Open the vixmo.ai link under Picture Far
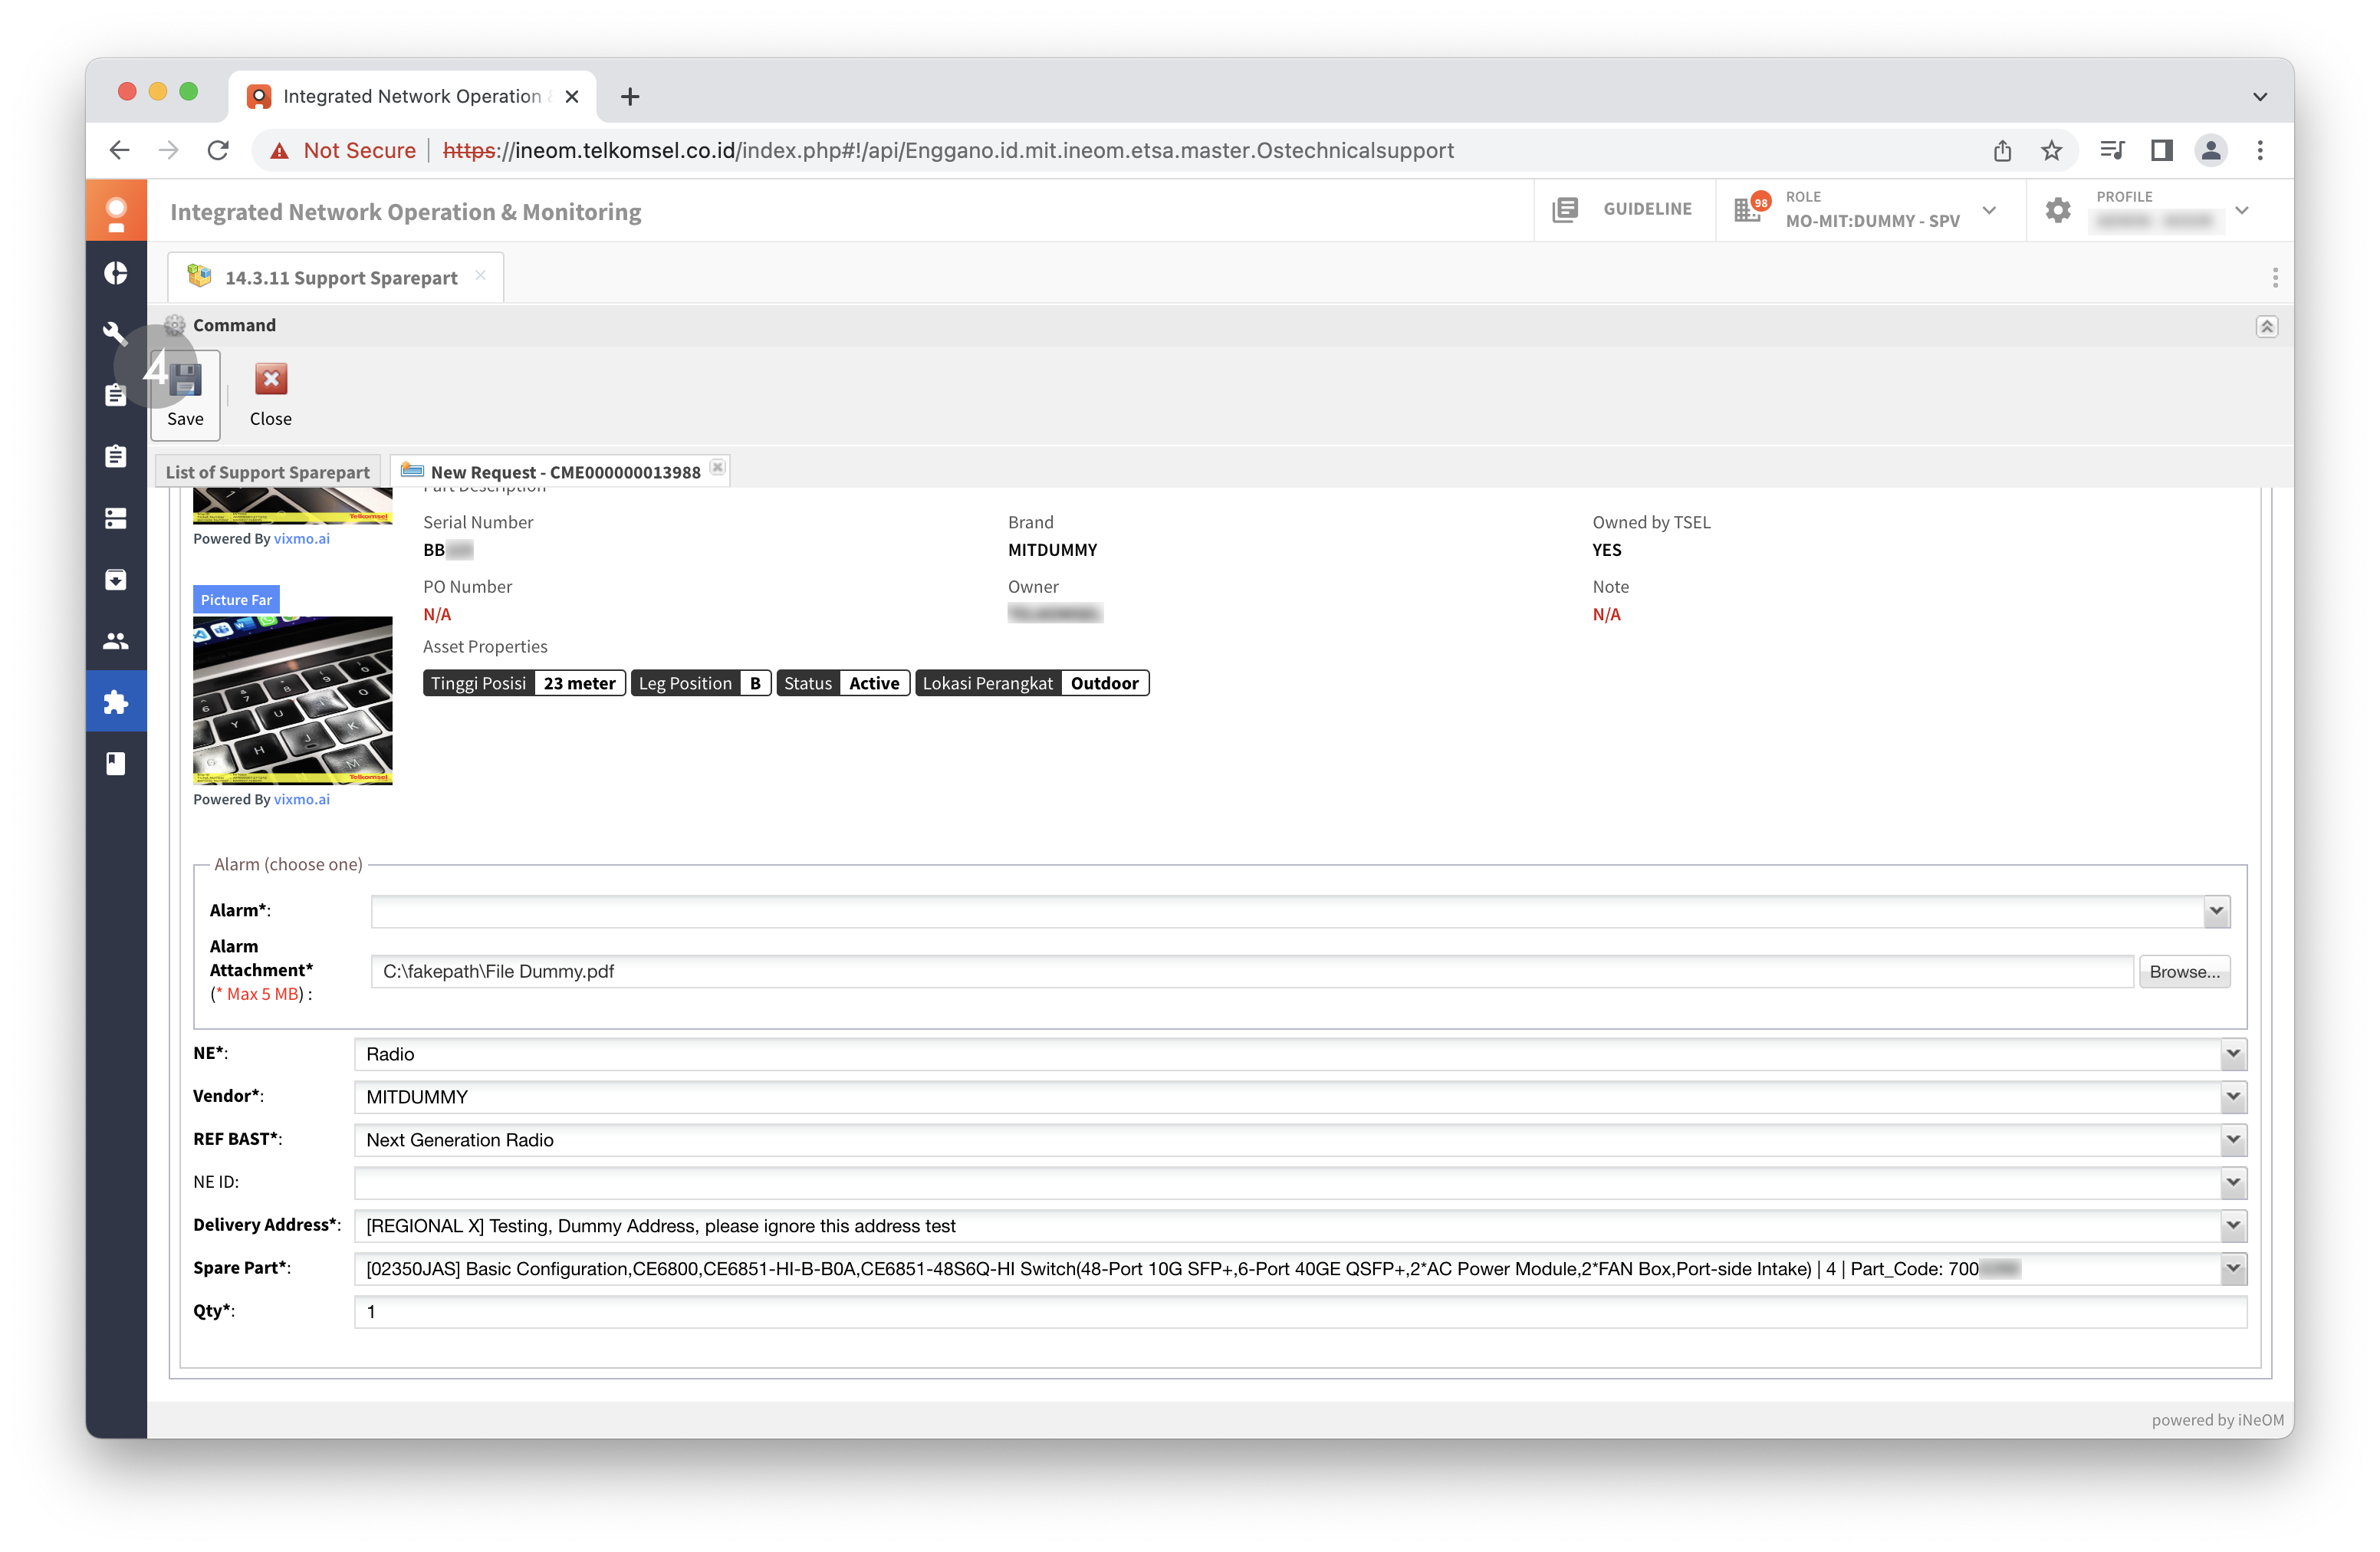The image size is (2380, 1552). [x=302, y=799]
